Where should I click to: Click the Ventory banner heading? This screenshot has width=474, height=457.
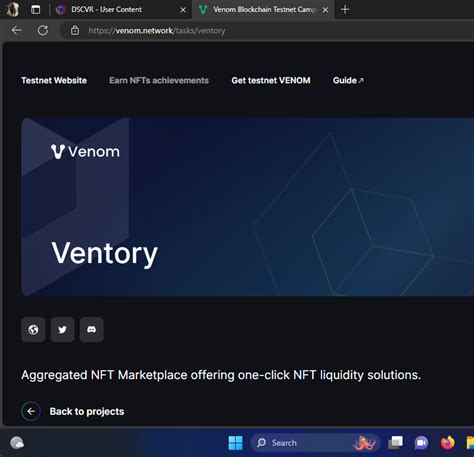click(x=104, y=253)
